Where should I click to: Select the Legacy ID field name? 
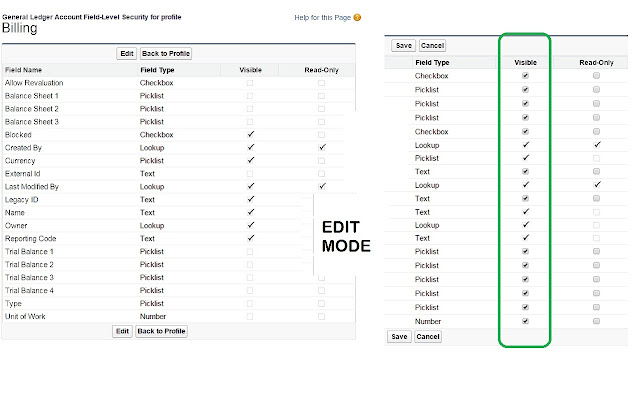click(x=21, y=200)
